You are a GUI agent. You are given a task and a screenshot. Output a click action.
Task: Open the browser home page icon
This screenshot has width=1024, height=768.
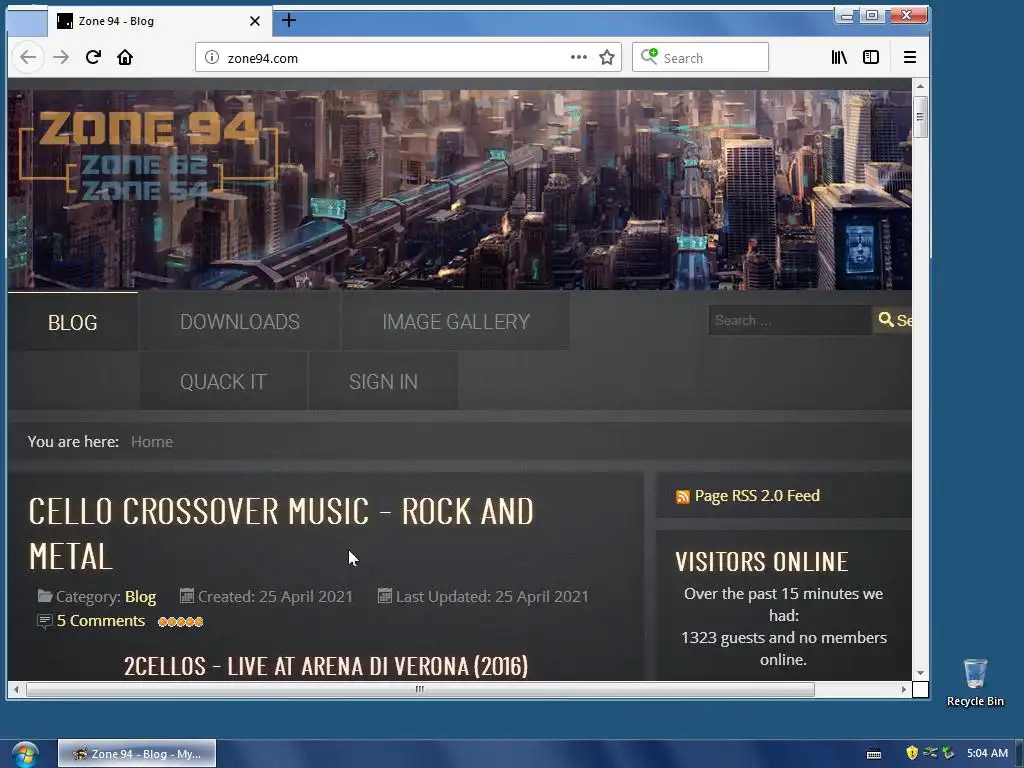pyautogui.click(x=125, y=57)
